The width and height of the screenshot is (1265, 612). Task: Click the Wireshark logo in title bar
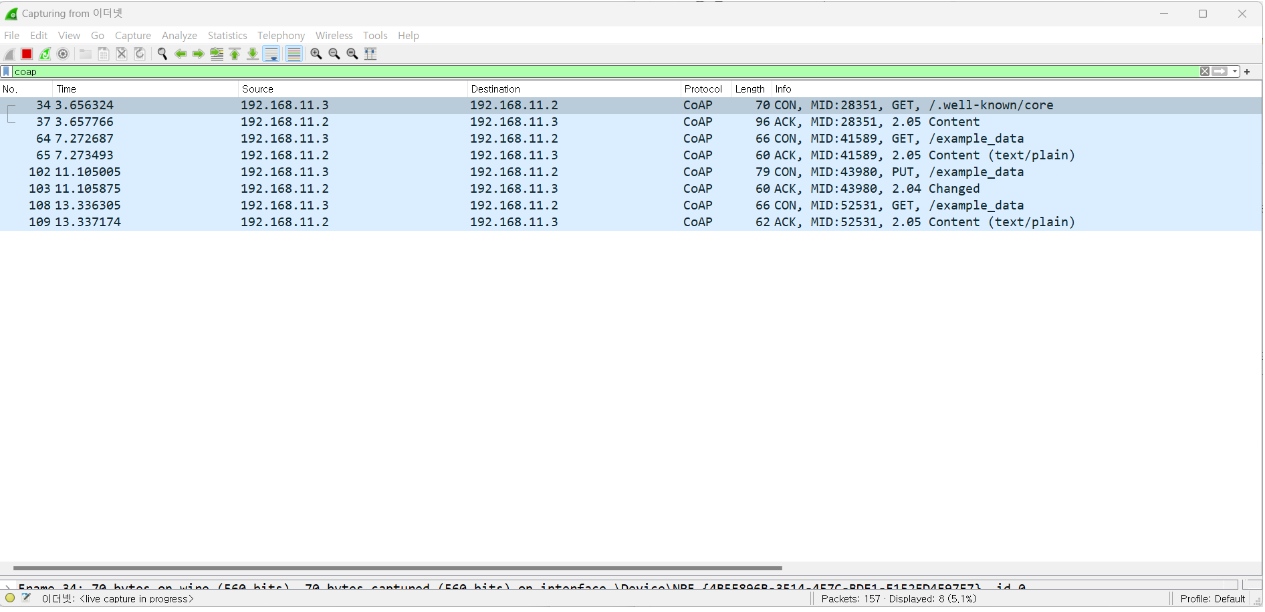[x=11, y=13]
